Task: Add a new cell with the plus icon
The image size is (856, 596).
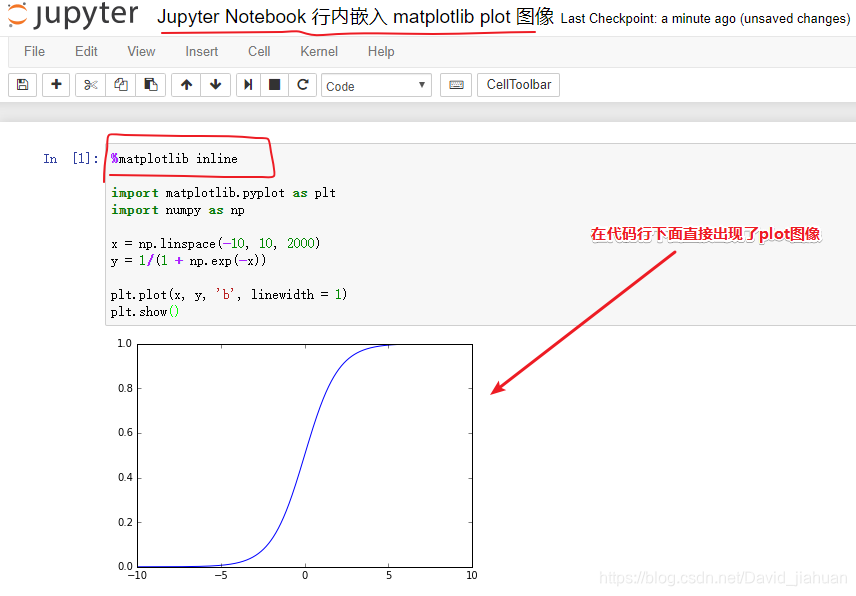Action: click(56, 85)
